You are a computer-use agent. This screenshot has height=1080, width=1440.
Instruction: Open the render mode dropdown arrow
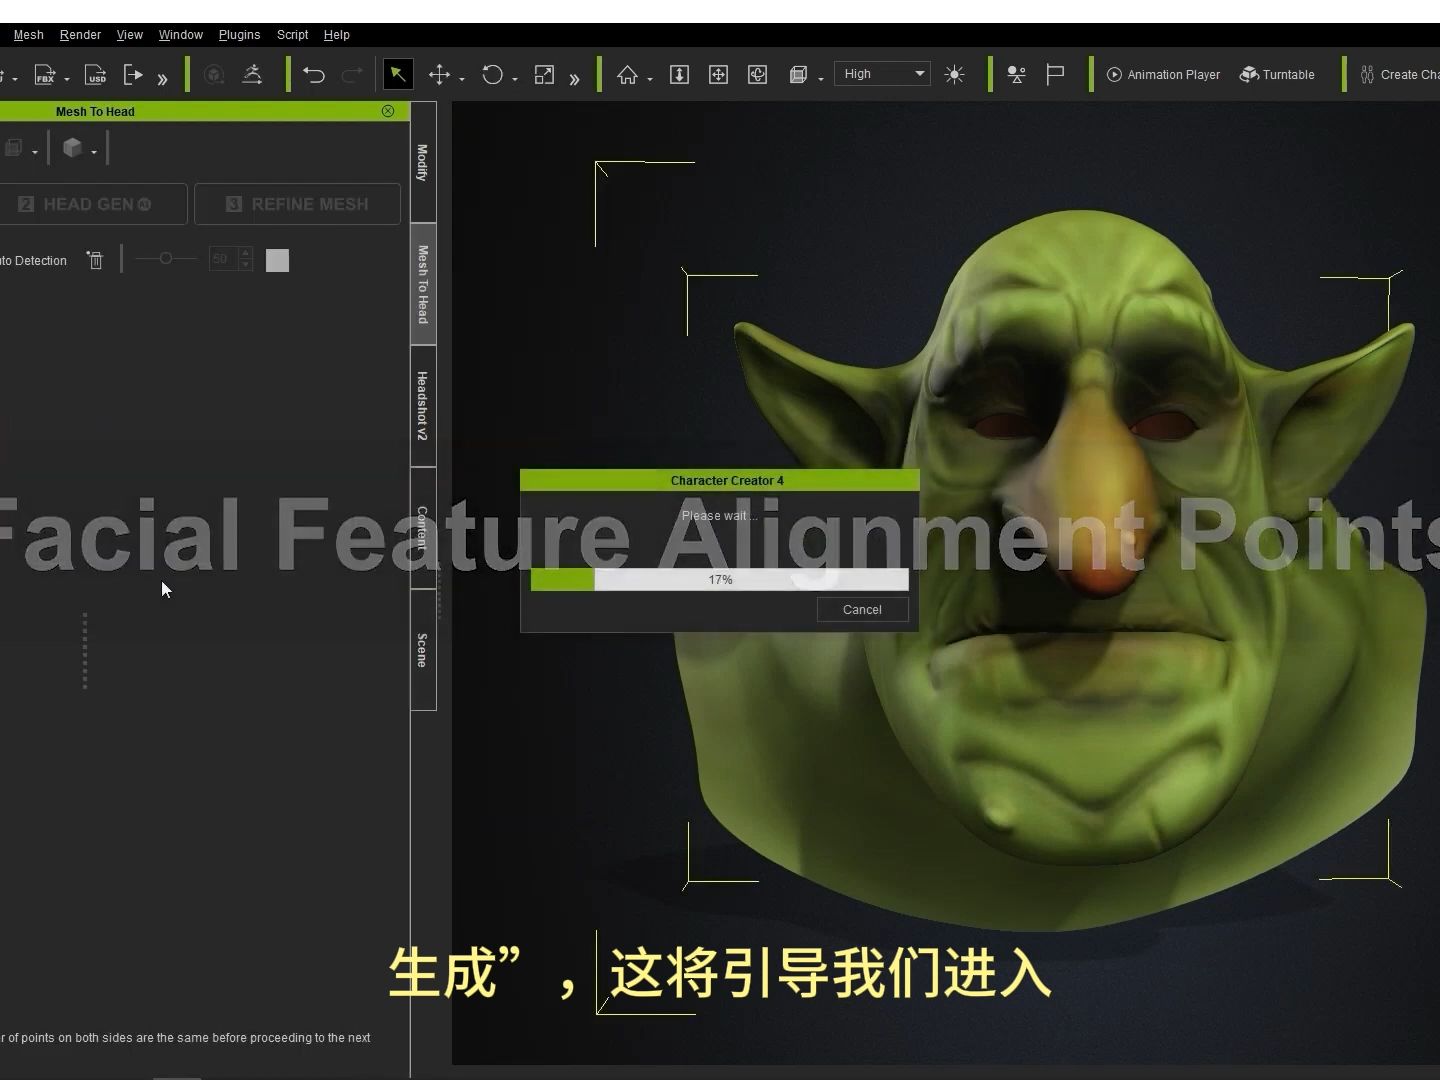[x=821, y=79]
